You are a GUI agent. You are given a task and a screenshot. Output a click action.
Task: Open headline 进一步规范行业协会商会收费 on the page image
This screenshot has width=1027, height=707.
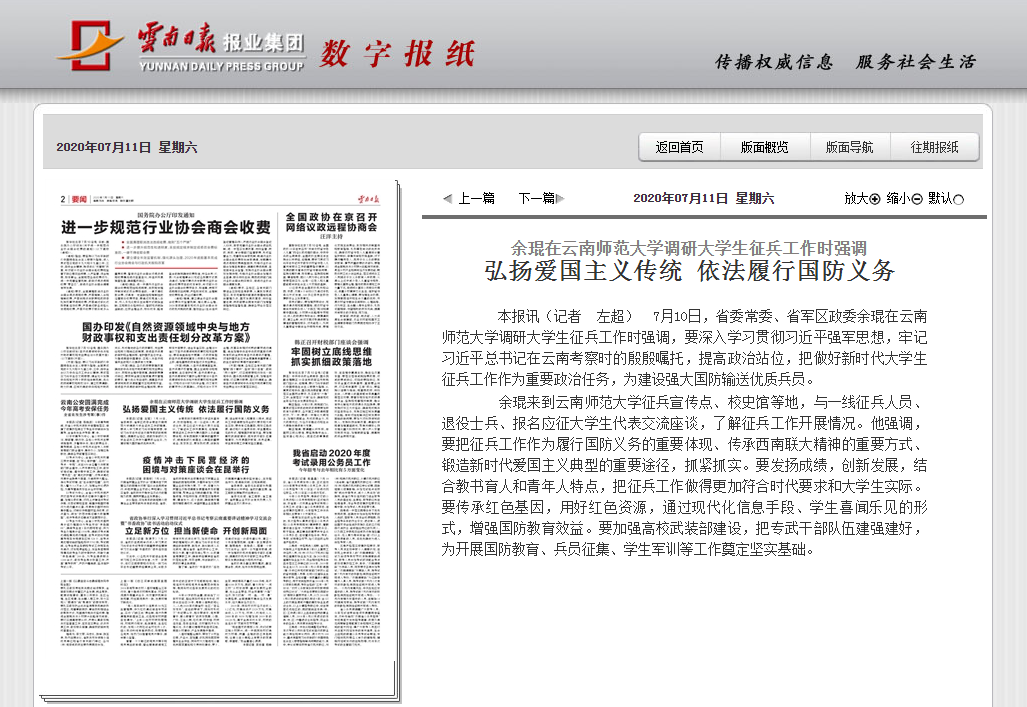coord(166,227)
